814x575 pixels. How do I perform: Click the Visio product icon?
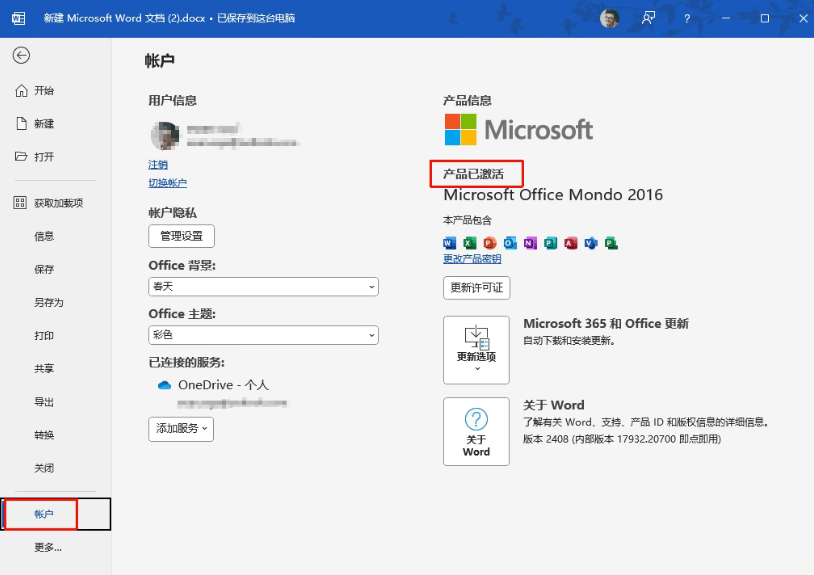(591, 243)
